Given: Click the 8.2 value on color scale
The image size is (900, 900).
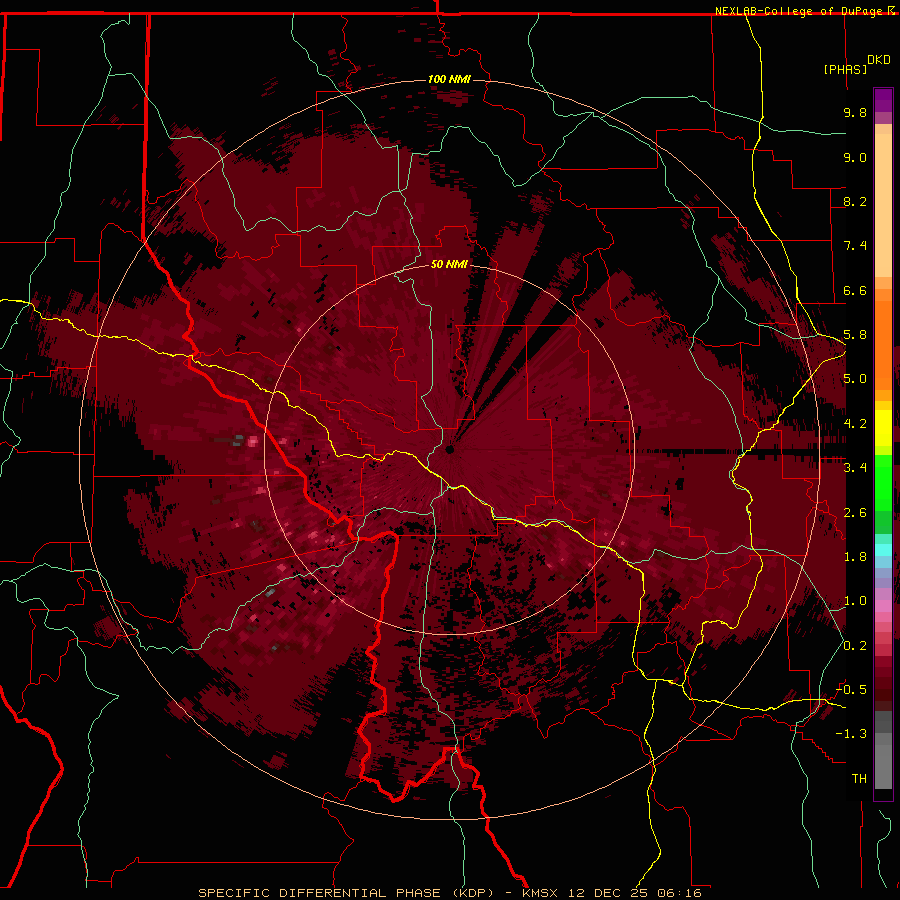Looking at the screenshot, I should click(855, 201).
